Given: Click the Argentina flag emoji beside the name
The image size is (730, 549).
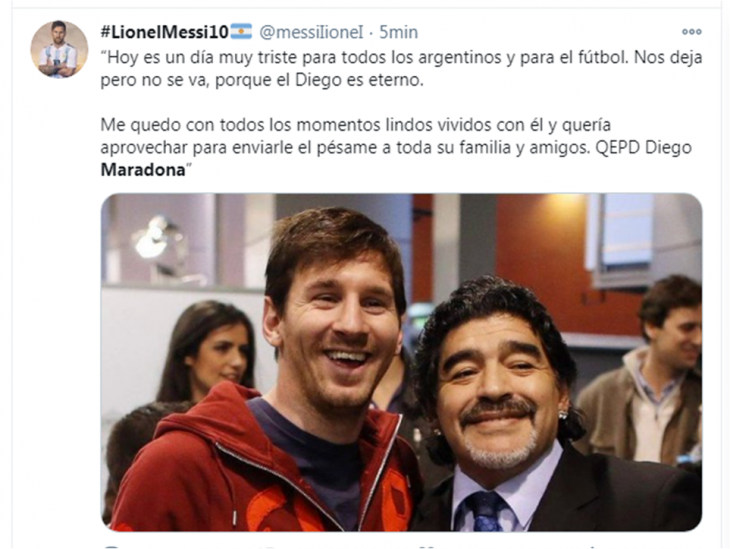Looking at the screenshot, I should pos(241,32).
